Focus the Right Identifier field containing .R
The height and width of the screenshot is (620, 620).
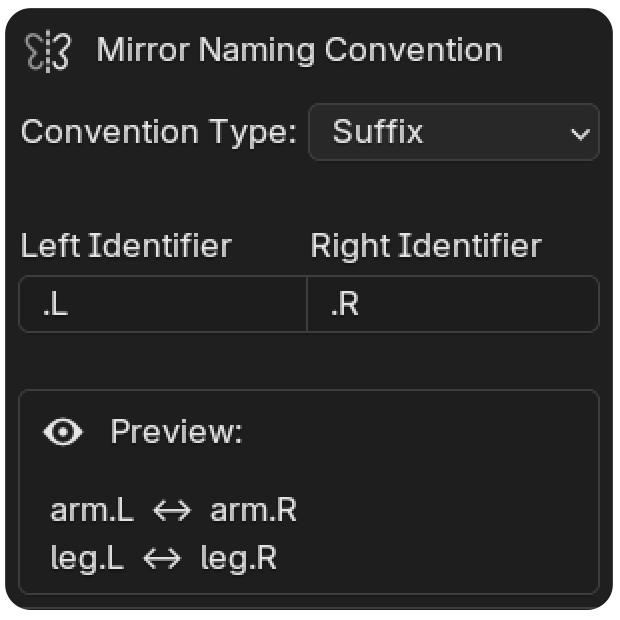pyautogui.click(x=453, y=304)
